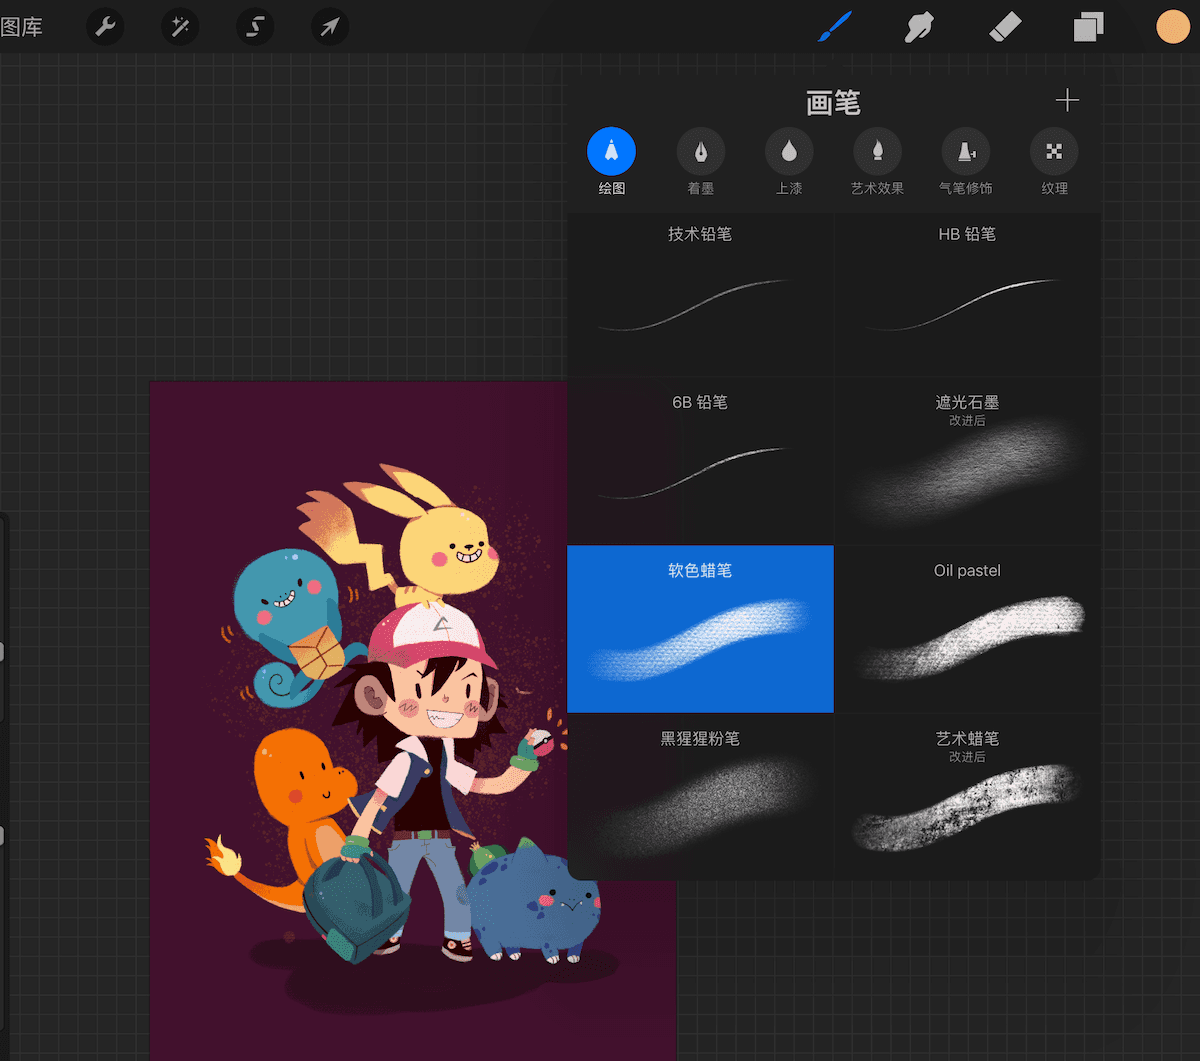Switch to the 着墨 brush category

click(x=700, y=161)
